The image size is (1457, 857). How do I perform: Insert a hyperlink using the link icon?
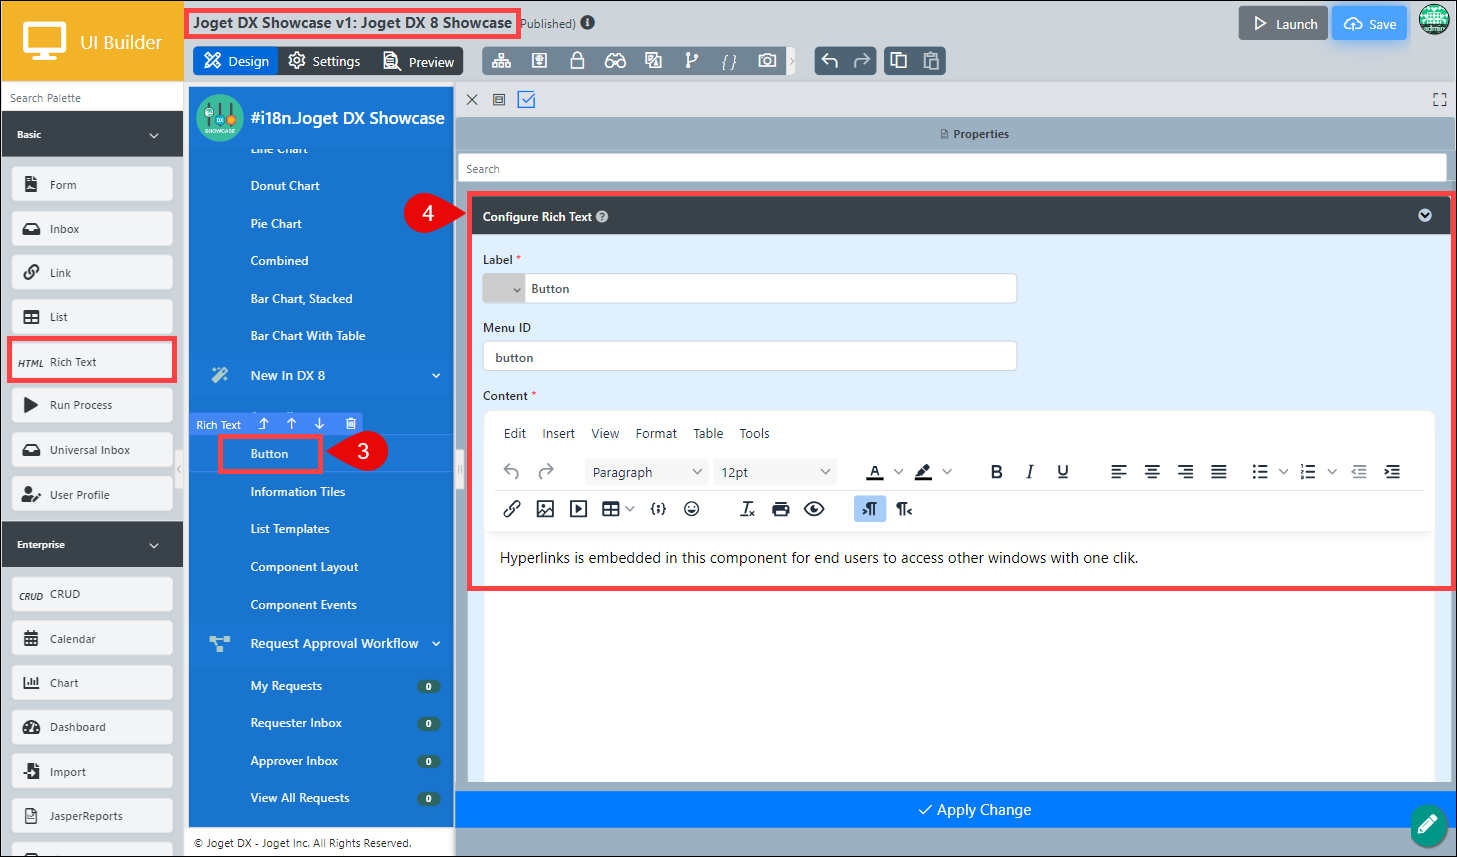tap(512, 509)
